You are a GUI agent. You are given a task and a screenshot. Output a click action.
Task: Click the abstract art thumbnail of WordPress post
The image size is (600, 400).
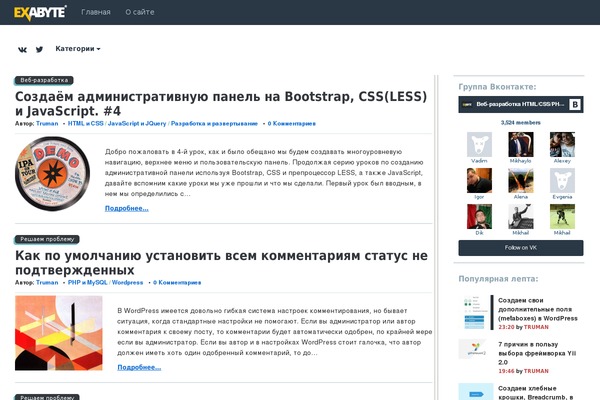click(59, 333)
